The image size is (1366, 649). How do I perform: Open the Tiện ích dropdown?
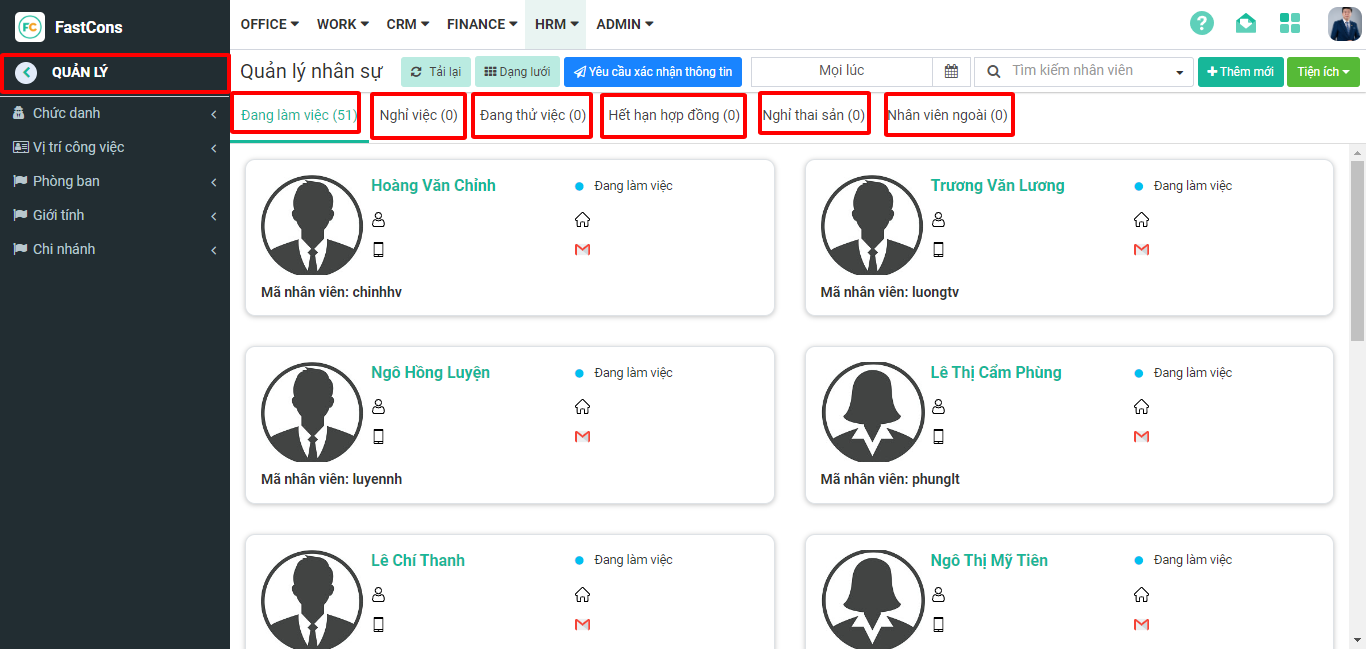1323,72
